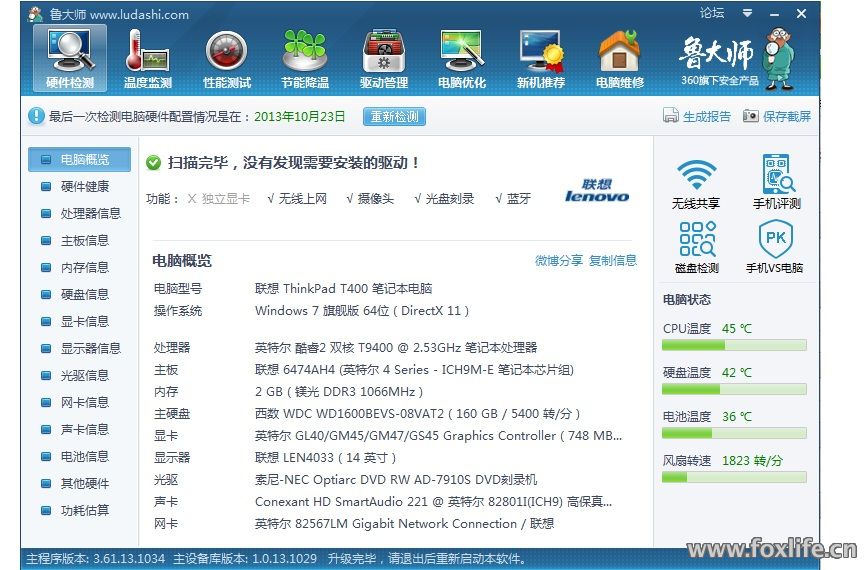Open the 温度监测 temperature monitoring tool

click(147, 58)
